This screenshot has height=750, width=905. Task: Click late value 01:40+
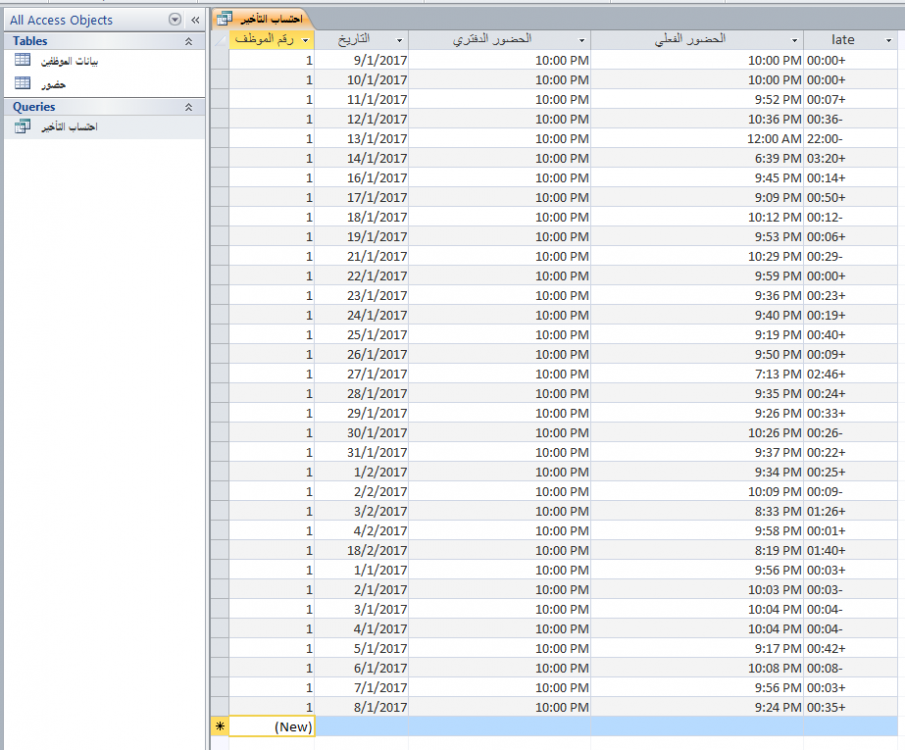click(x=851, y=550)
